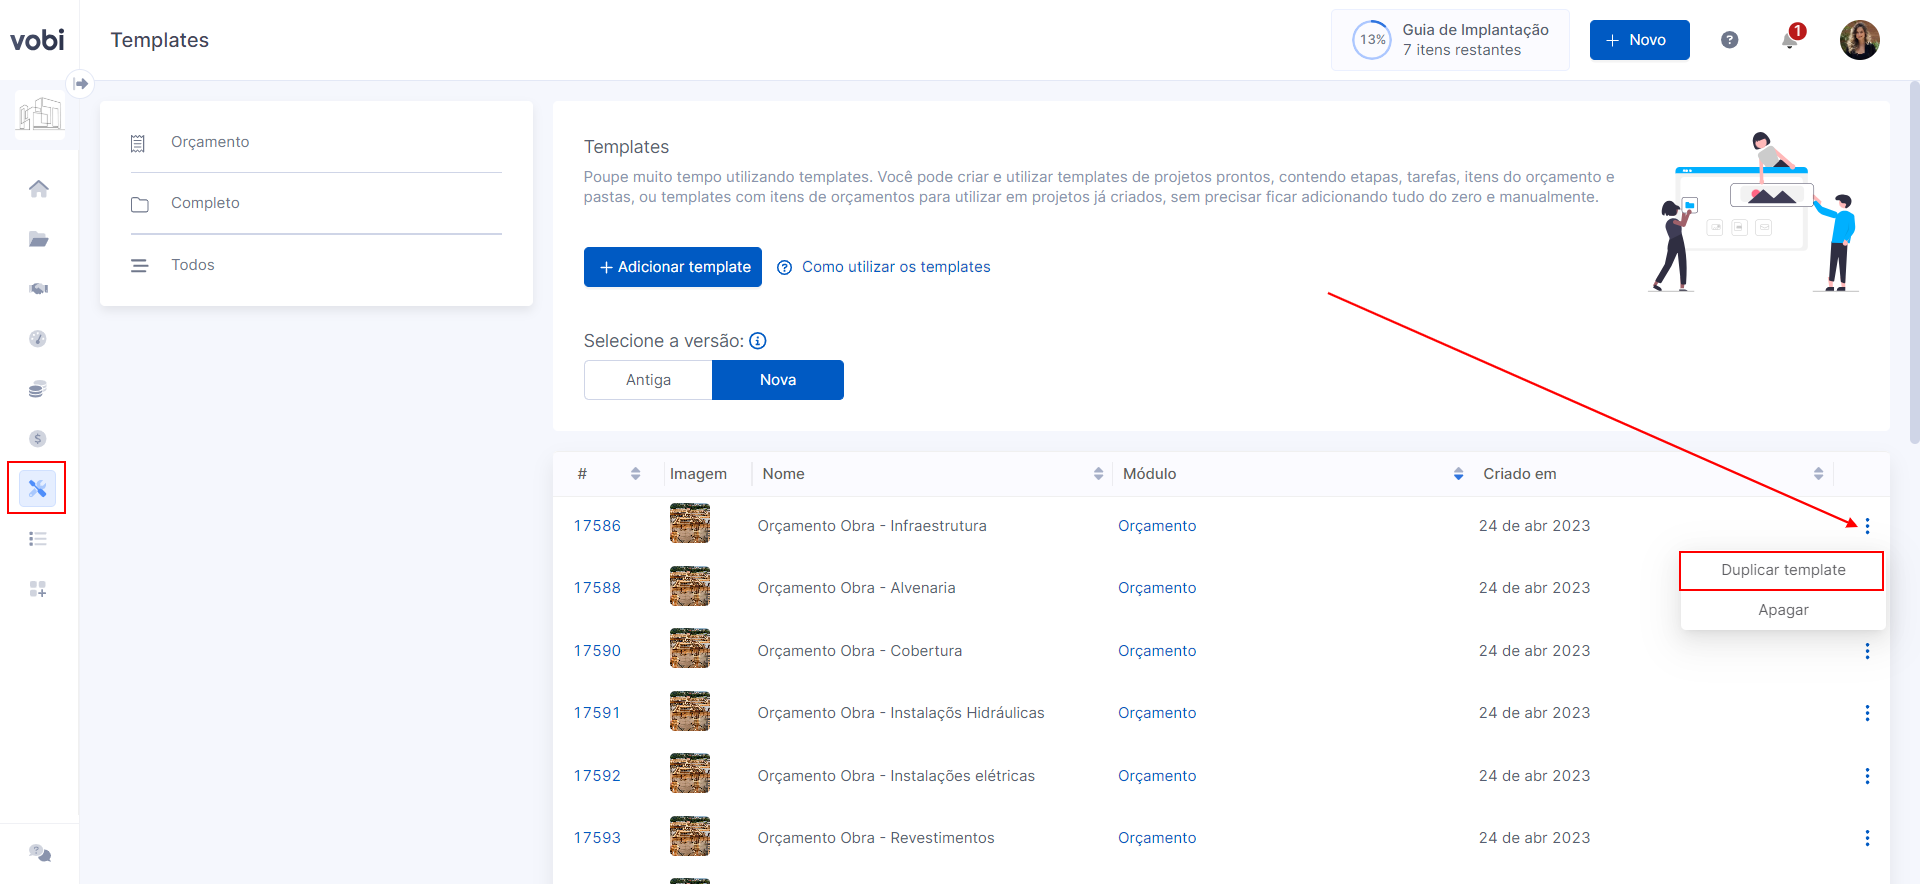This screenshot has width=1920, height=884.
Task: Open the chat bubbles sidebar icon
Action: (40, 853)
